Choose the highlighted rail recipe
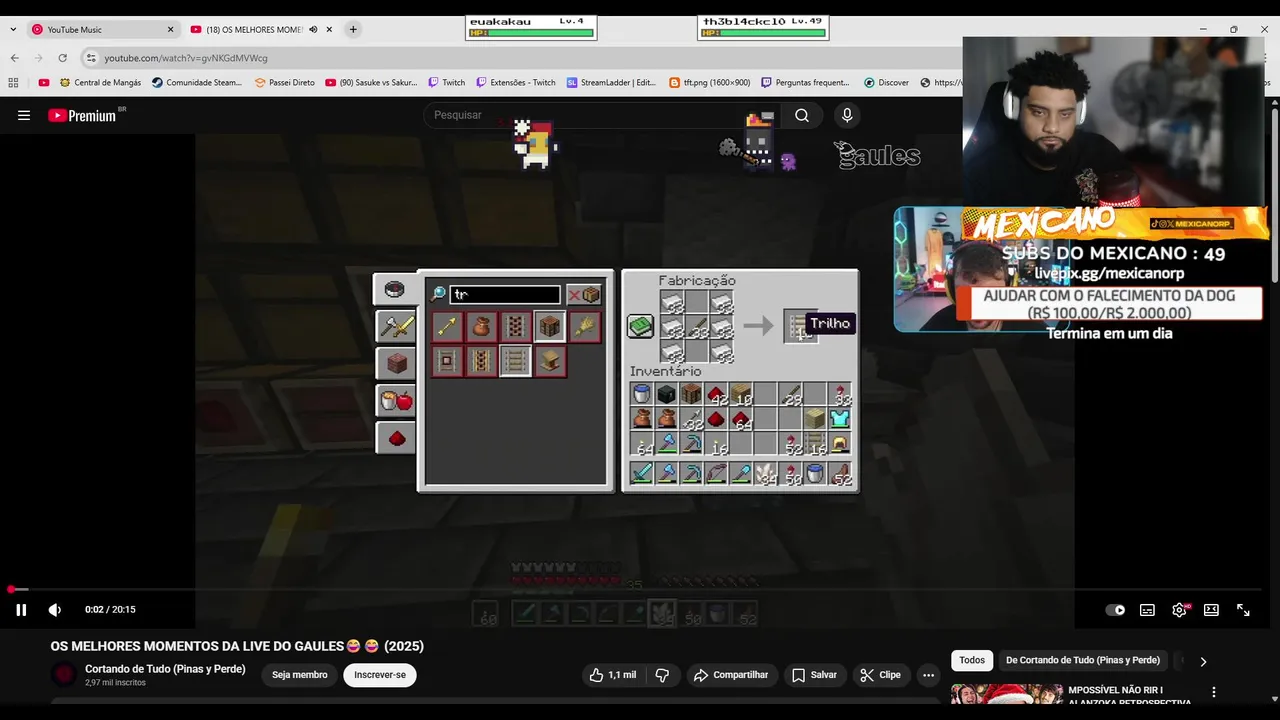Viewport: 1280px width, 720px height. pyautogui.click(x=515, y=360)
